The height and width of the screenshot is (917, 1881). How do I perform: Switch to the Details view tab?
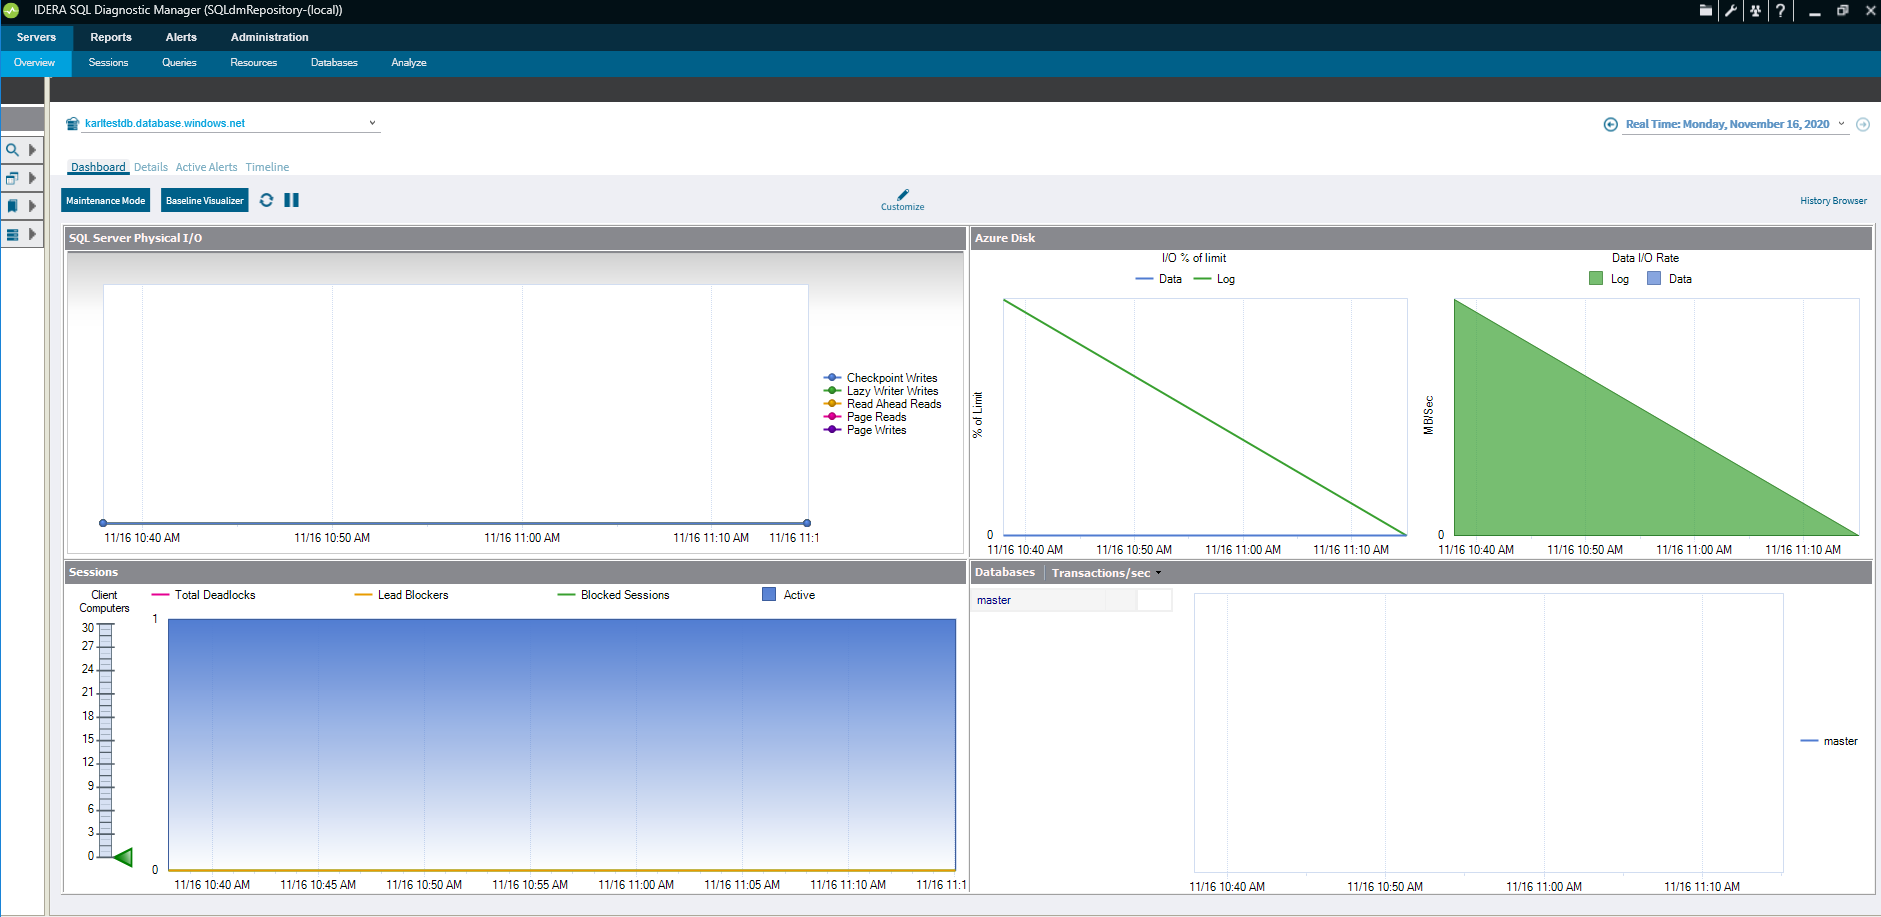[151, 167]
